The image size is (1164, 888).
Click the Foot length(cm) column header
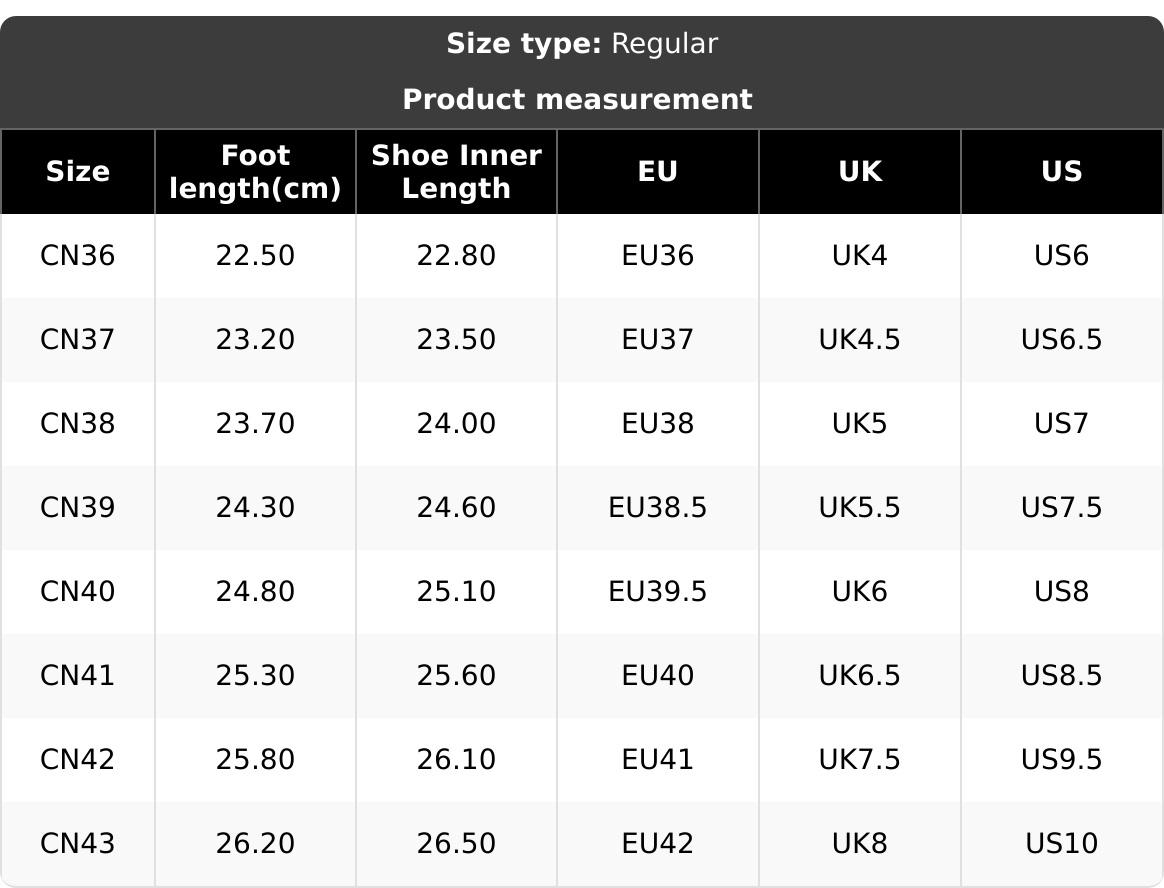[x=255, y=172]
